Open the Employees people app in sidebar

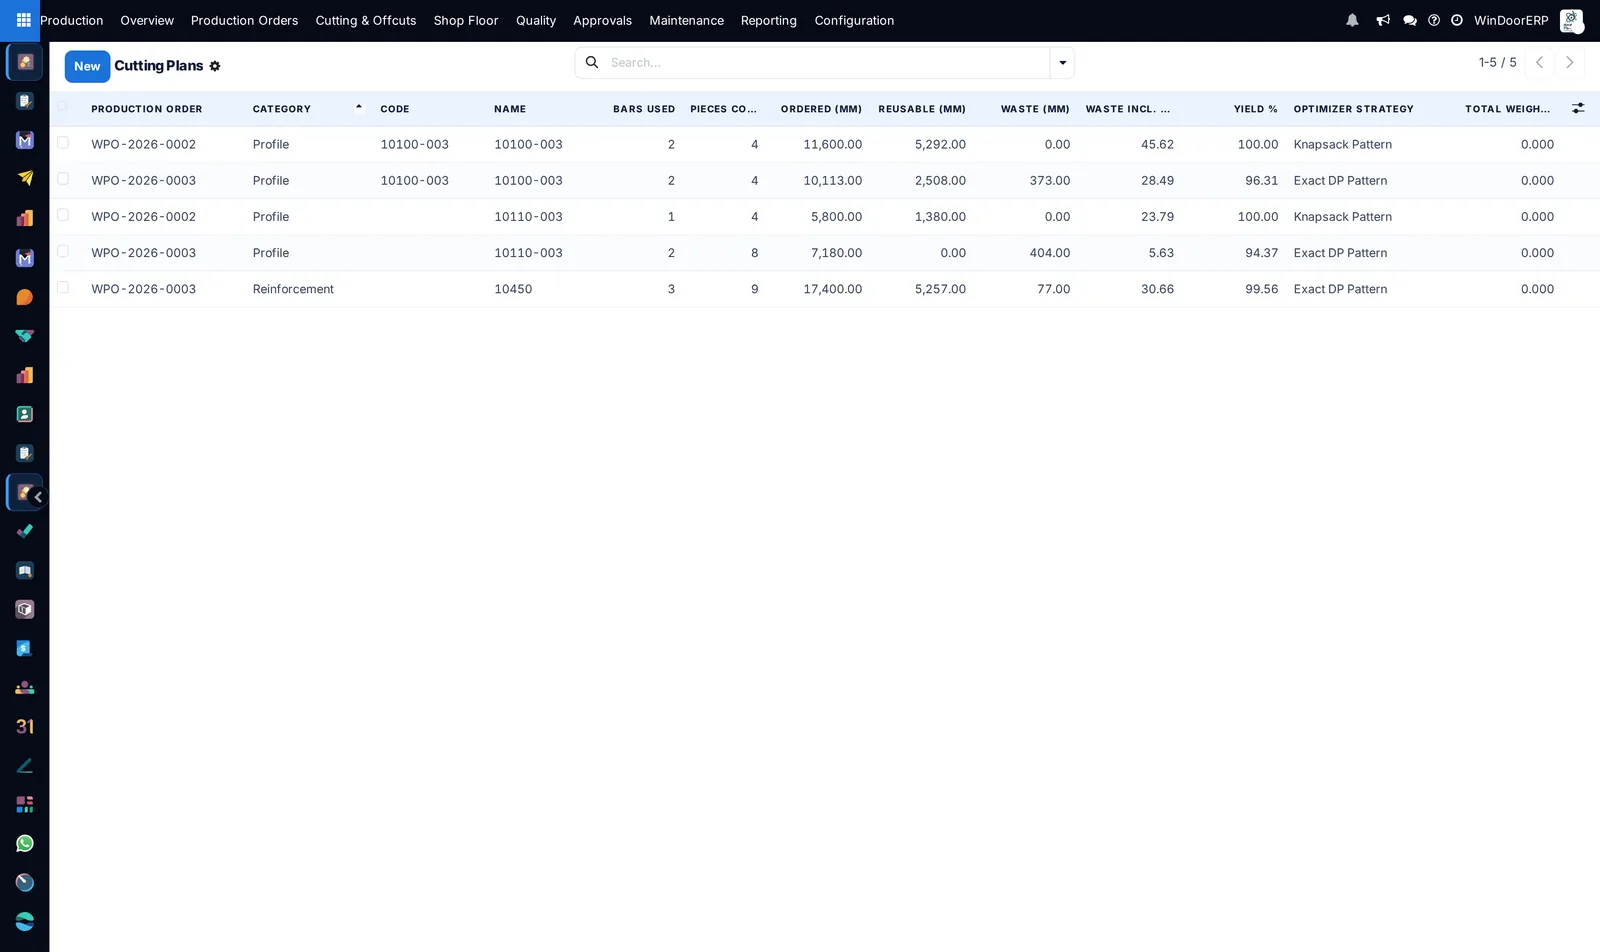coord(25,687)
